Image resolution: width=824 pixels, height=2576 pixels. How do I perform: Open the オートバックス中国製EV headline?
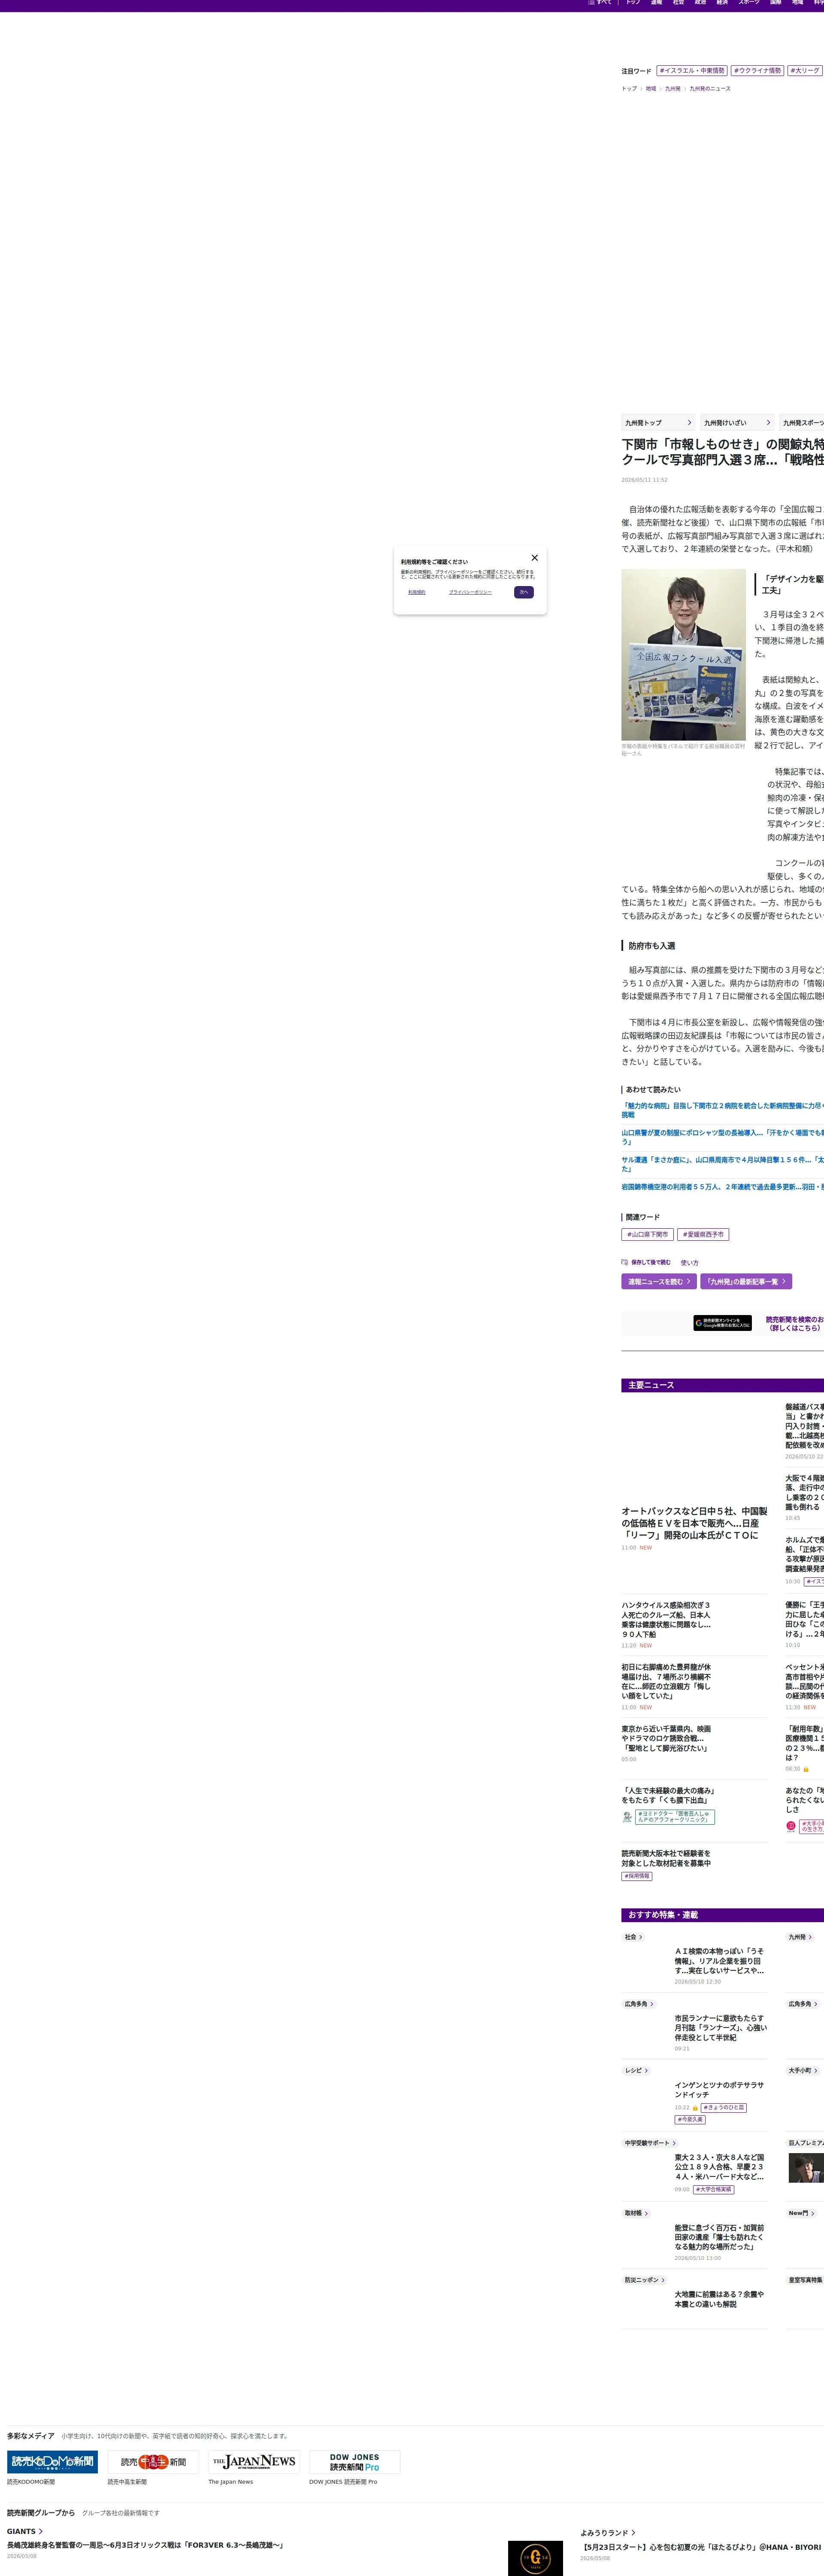694,1523
